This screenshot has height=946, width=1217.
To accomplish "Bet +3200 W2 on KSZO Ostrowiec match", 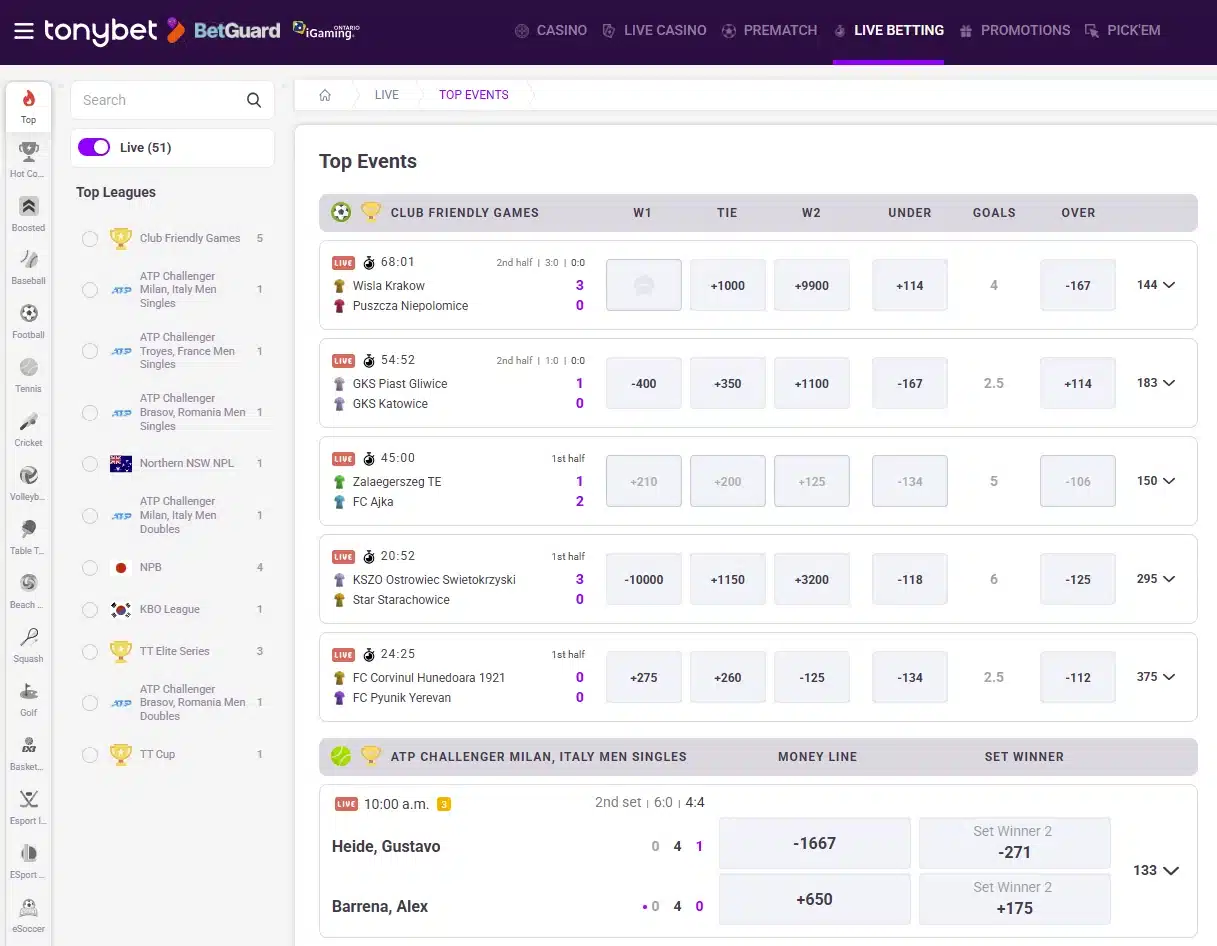I will pyautogui.click(x=812, y=579).
